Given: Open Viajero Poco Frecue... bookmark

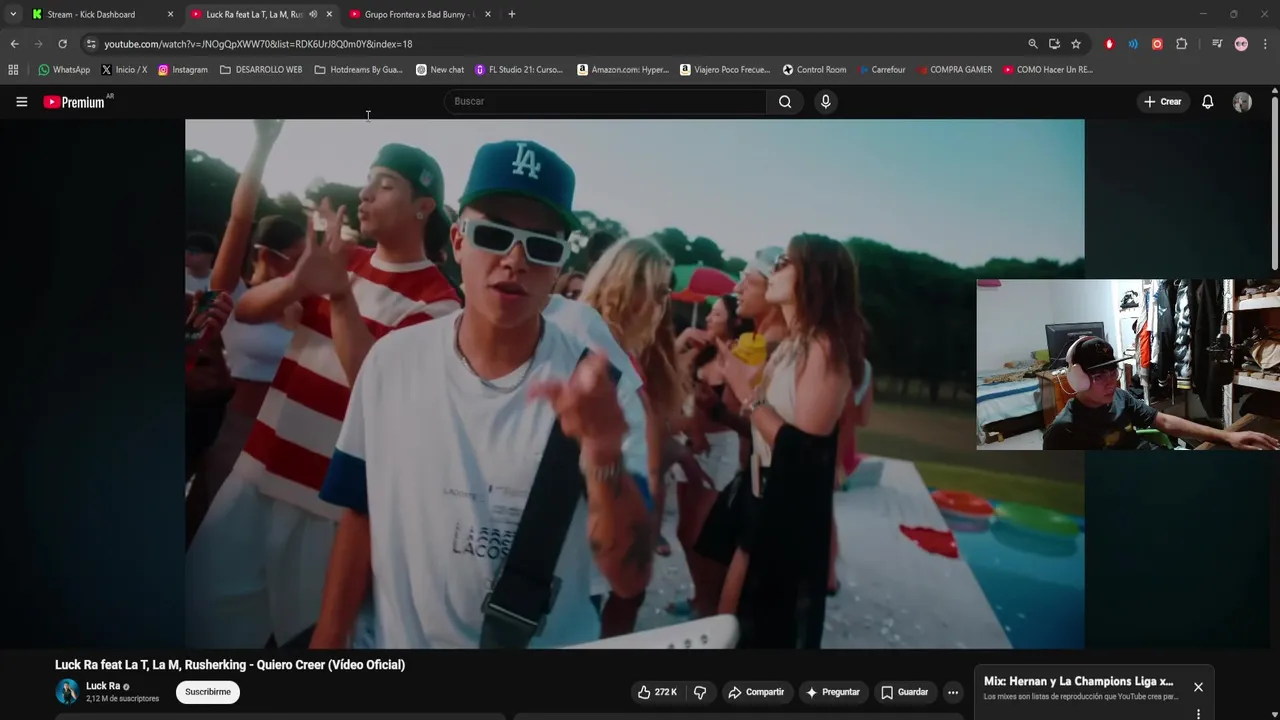Looking at the screenshot, I should click(x=726, y=70).
